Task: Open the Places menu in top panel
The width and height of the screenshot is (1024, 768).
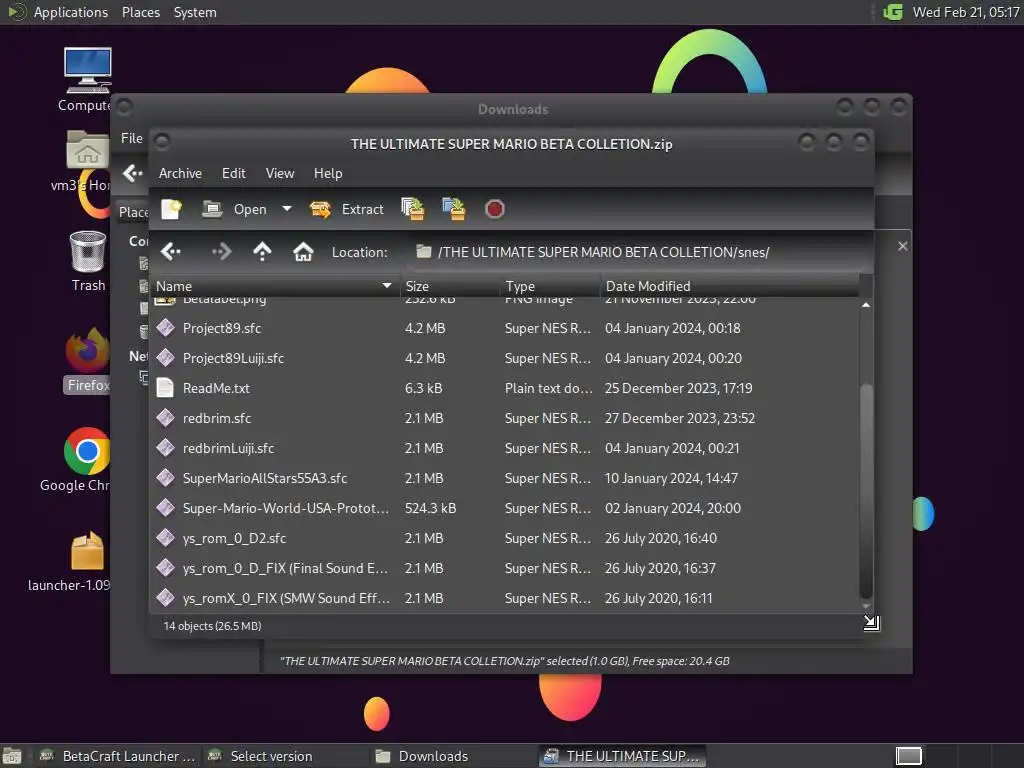Action: click(140, 12)
